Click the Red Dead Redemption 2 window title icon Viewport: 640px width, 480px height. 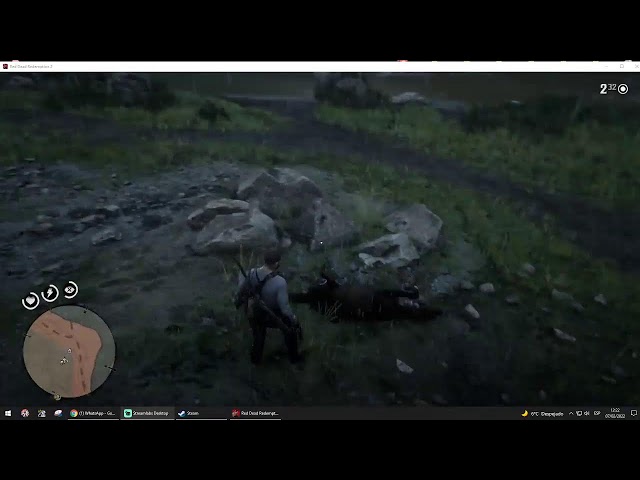(5, 66)
